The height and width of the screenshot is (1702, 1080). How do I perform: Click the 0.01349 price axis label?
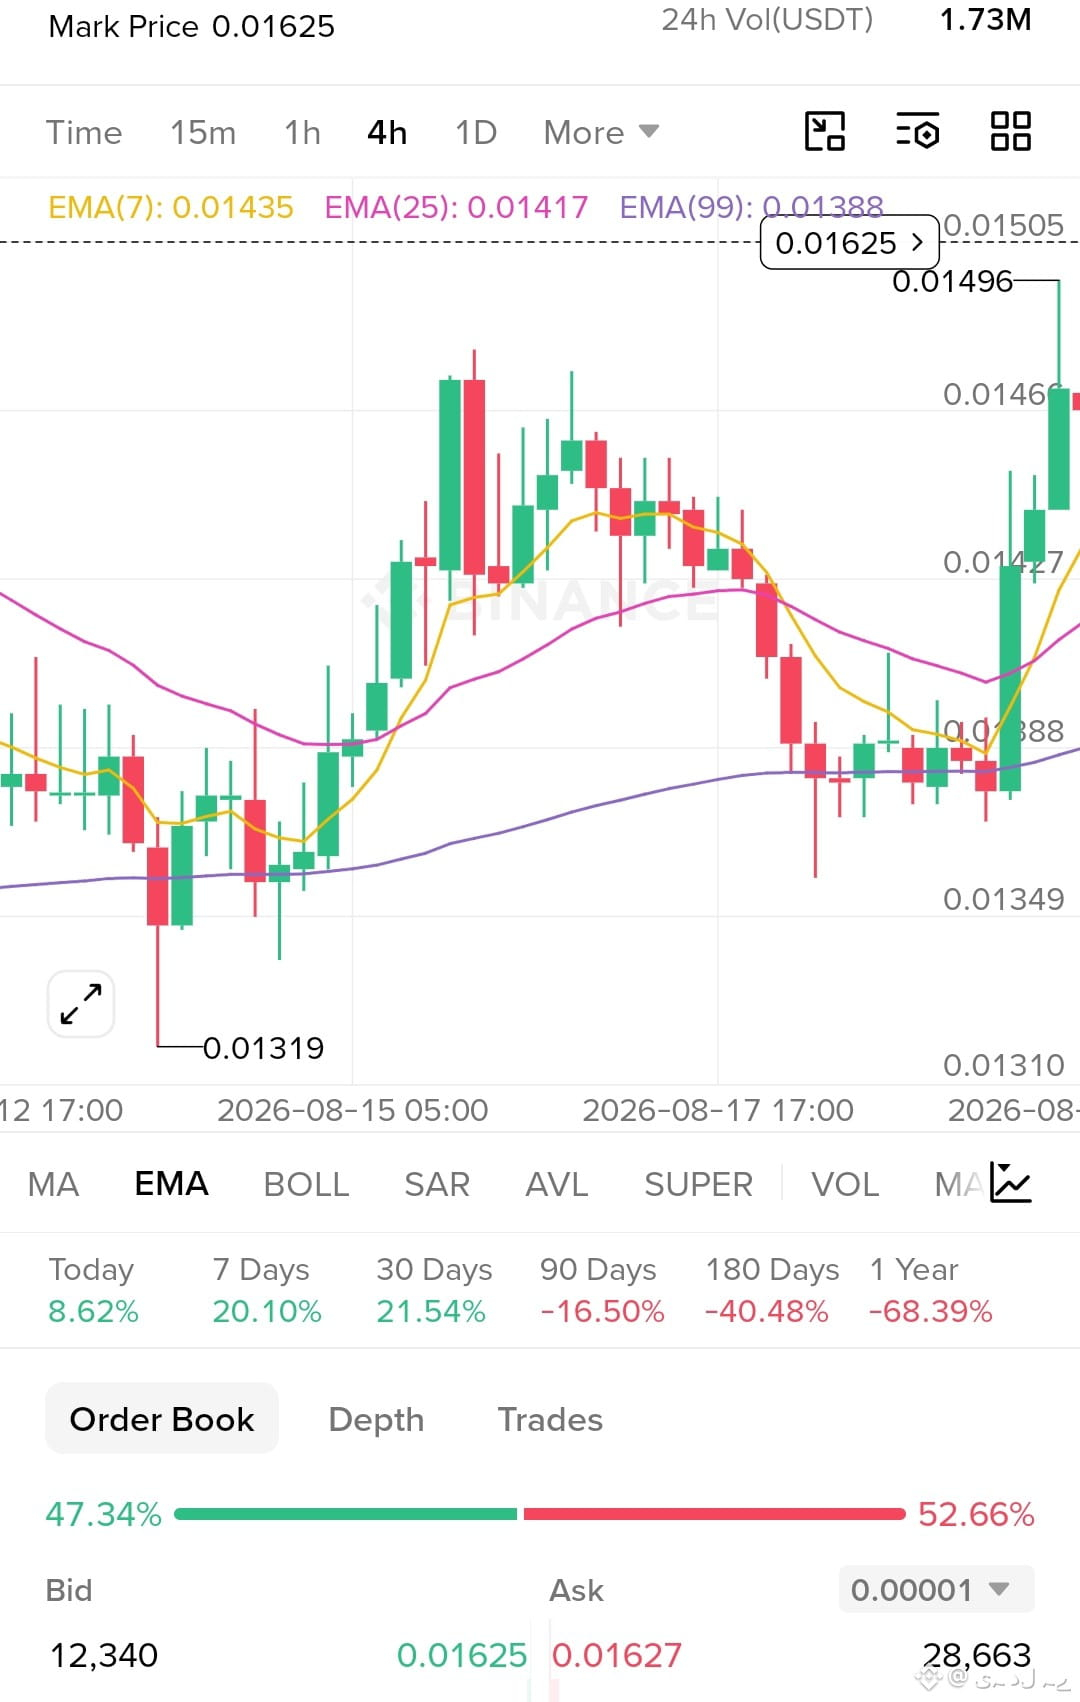[x=1003, y=899]
